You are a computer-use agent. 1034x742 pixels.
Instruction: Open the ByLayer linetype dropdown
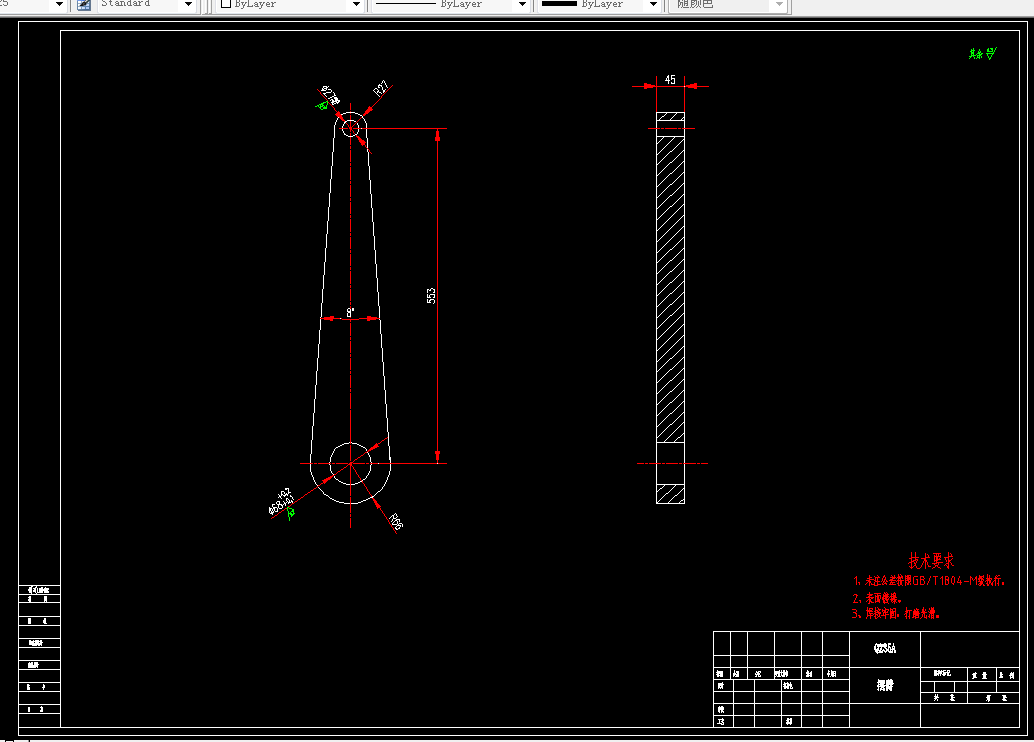coord(523,5)
